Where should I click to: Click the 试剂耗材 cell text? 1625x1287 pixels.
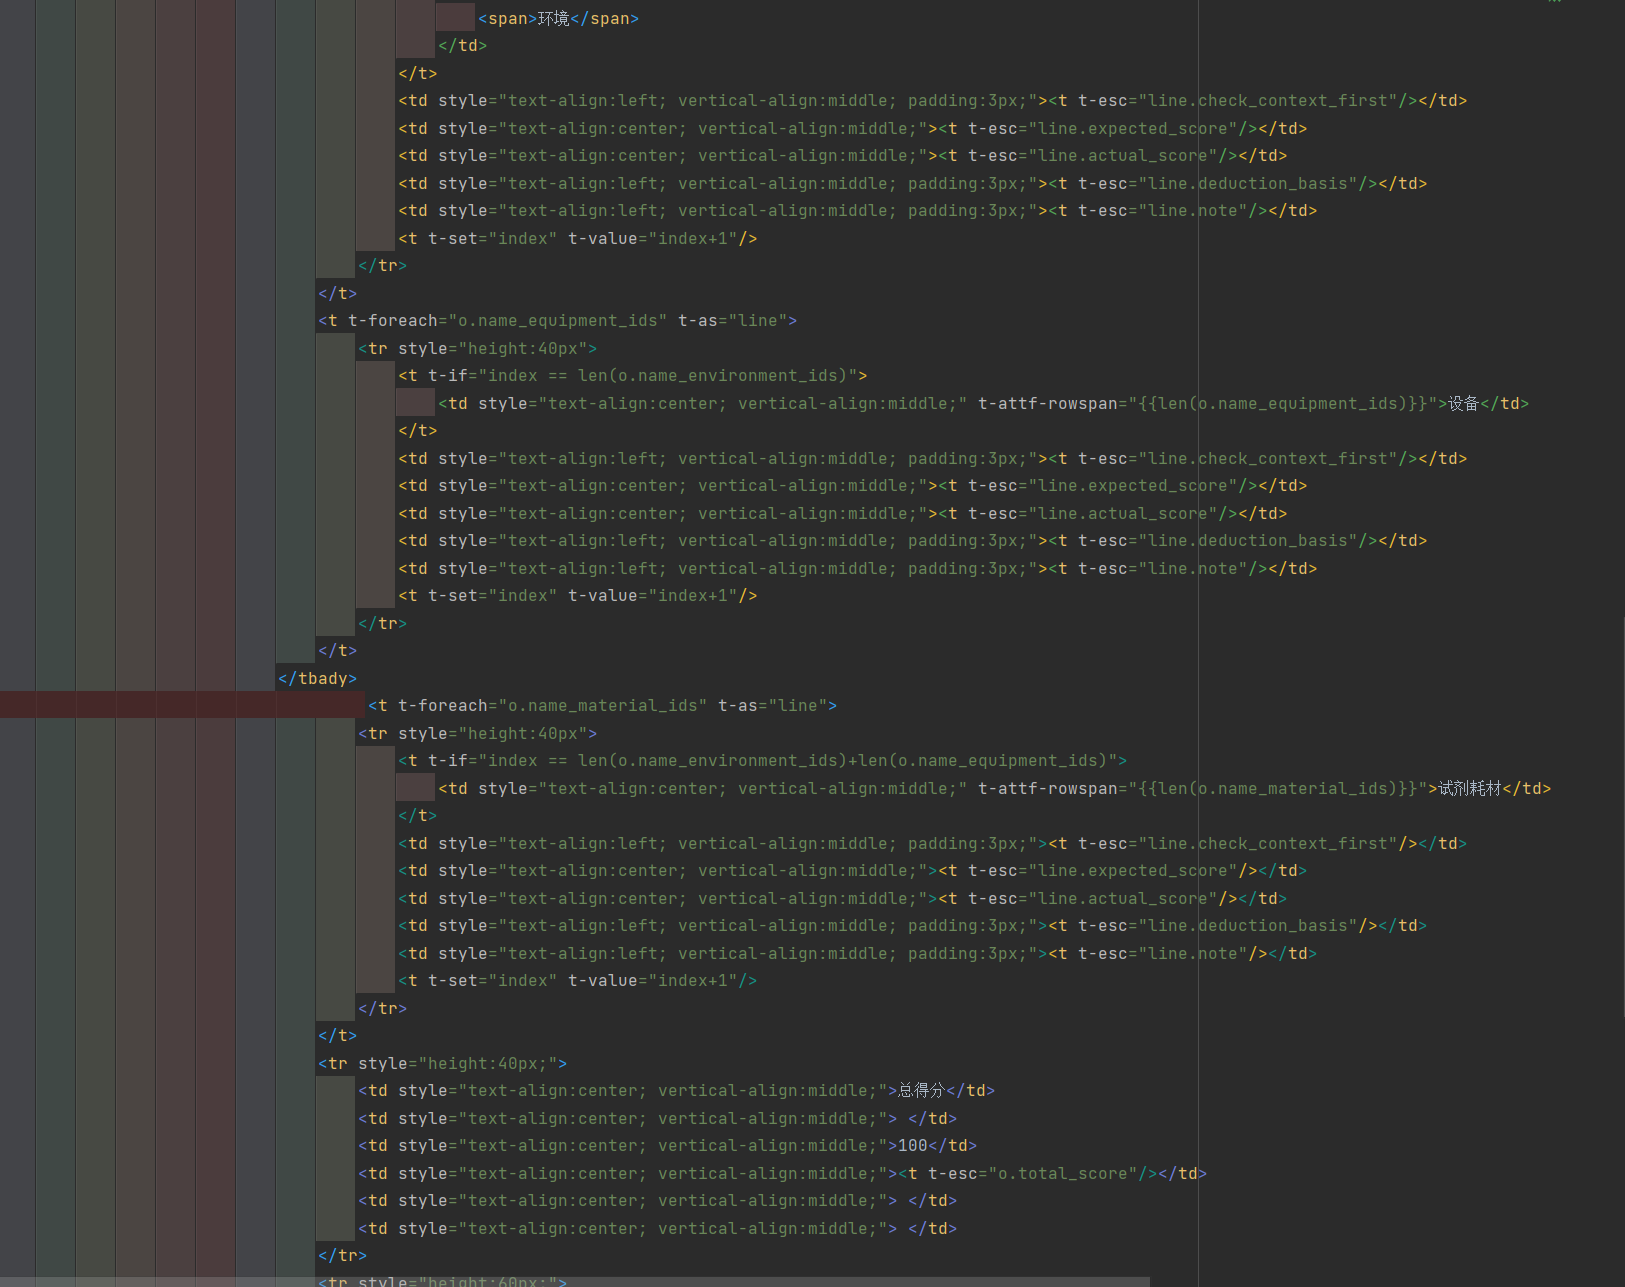[1470, 789]
